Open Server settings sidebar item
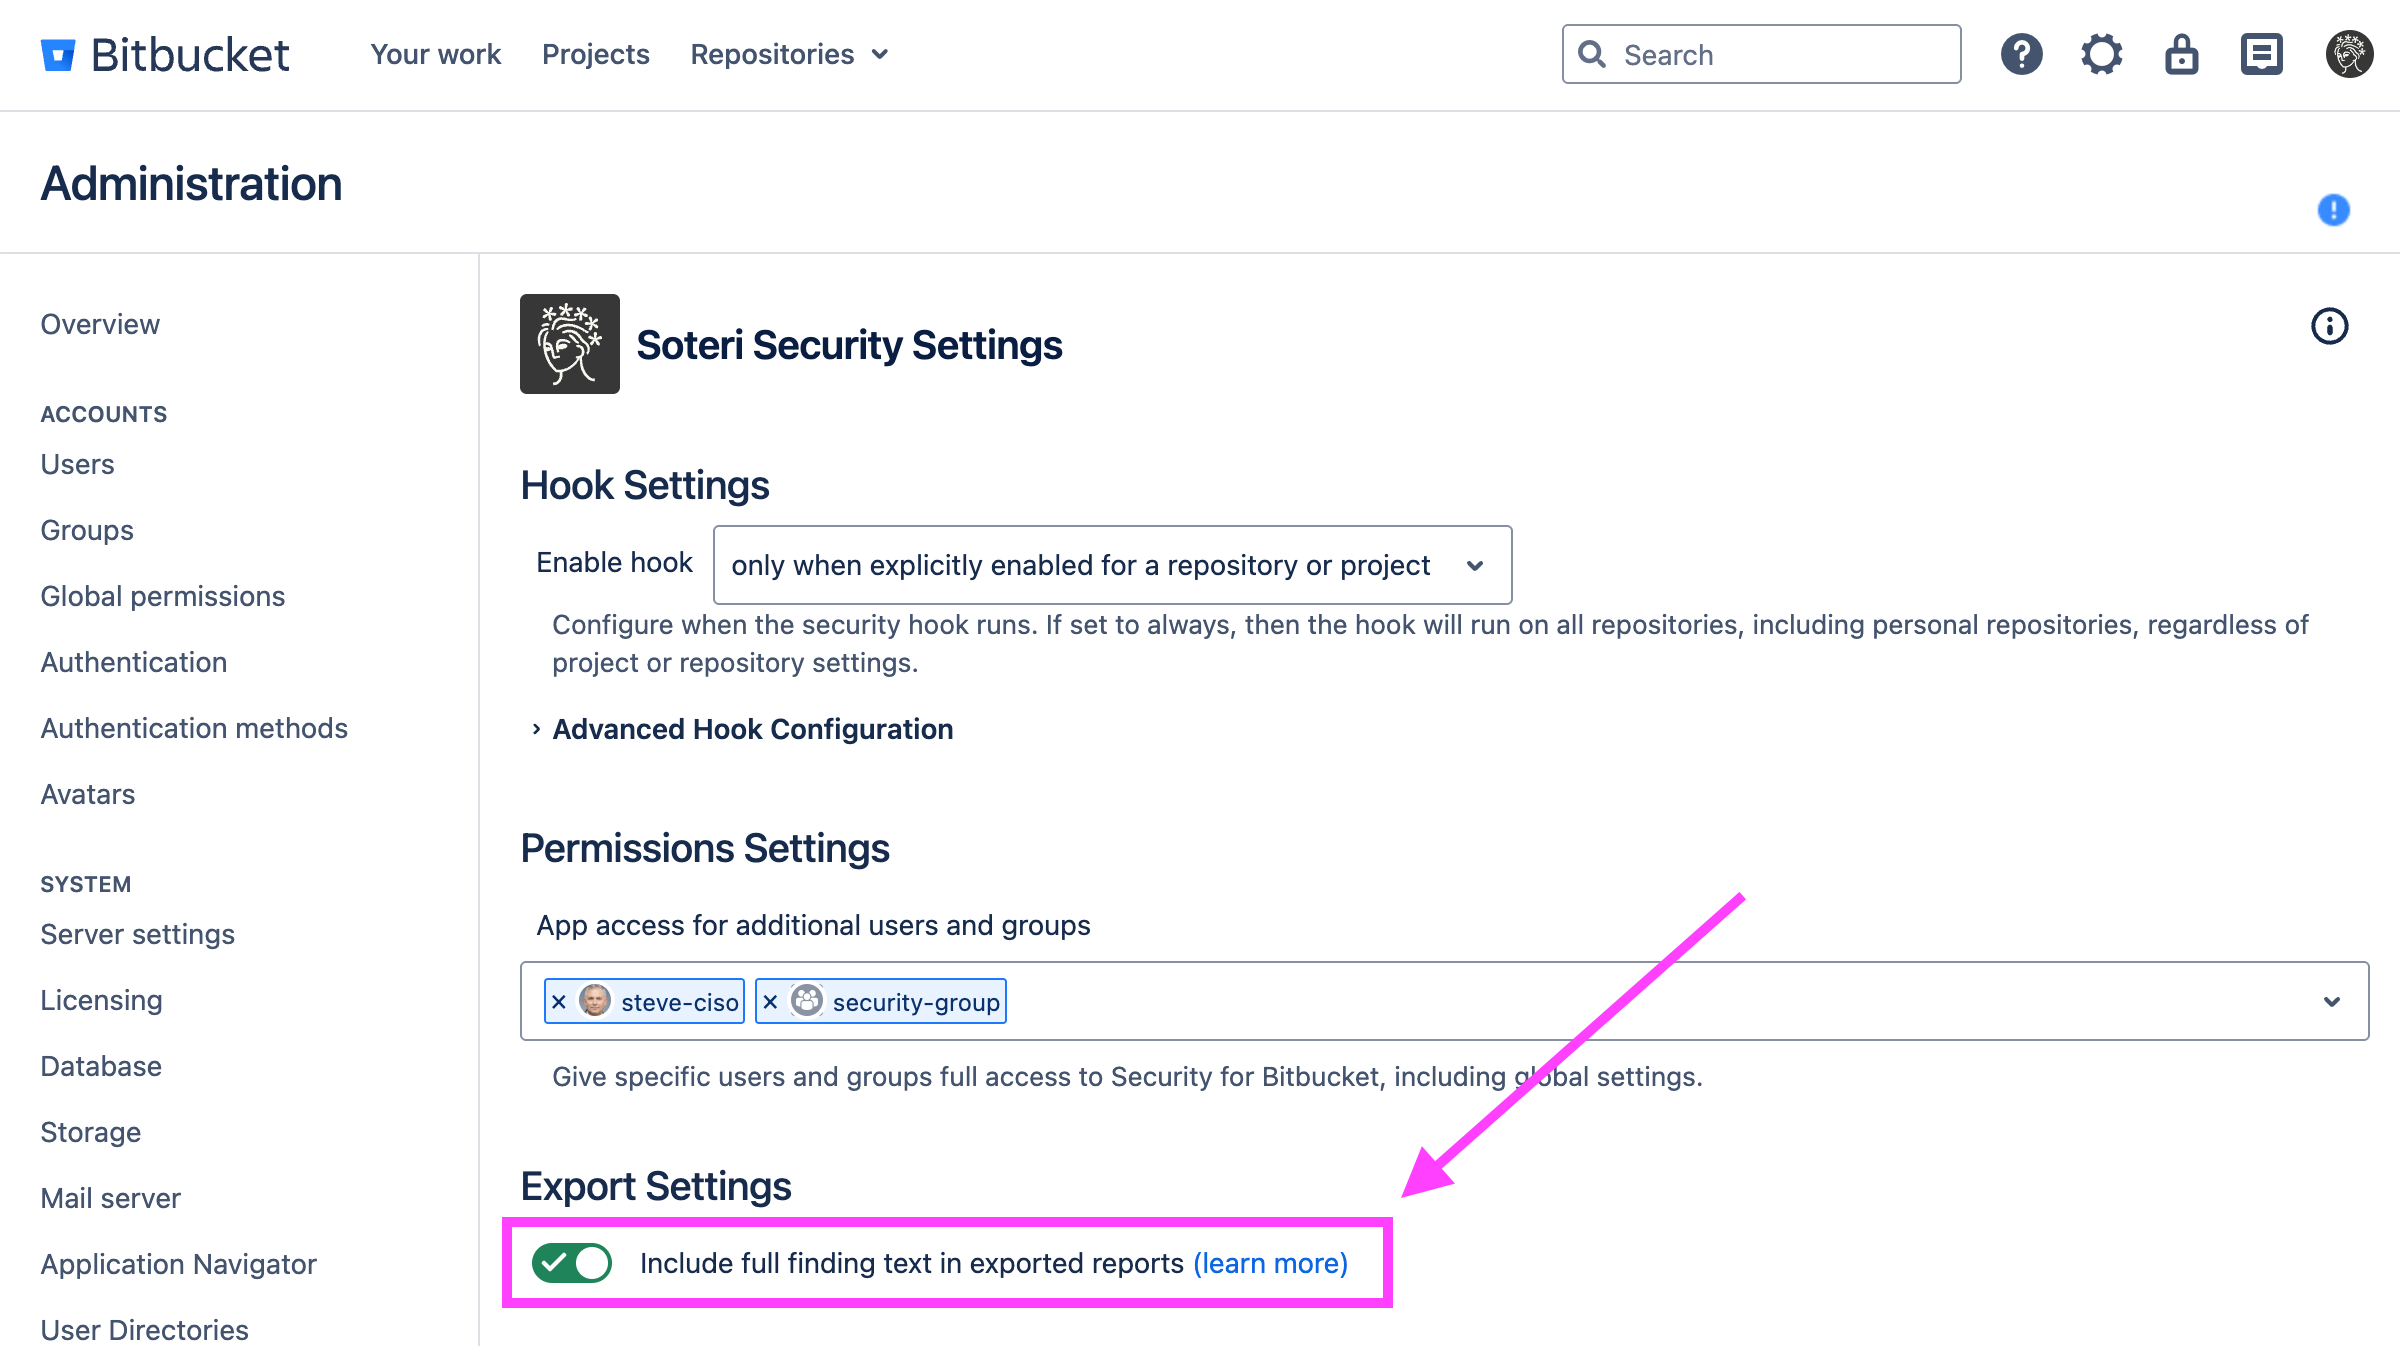 pos(137,934)
